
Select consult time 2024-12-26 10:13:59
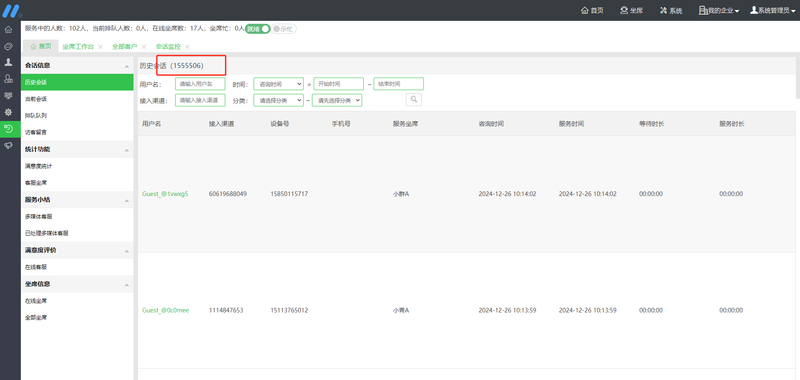[x=507, y=310]
